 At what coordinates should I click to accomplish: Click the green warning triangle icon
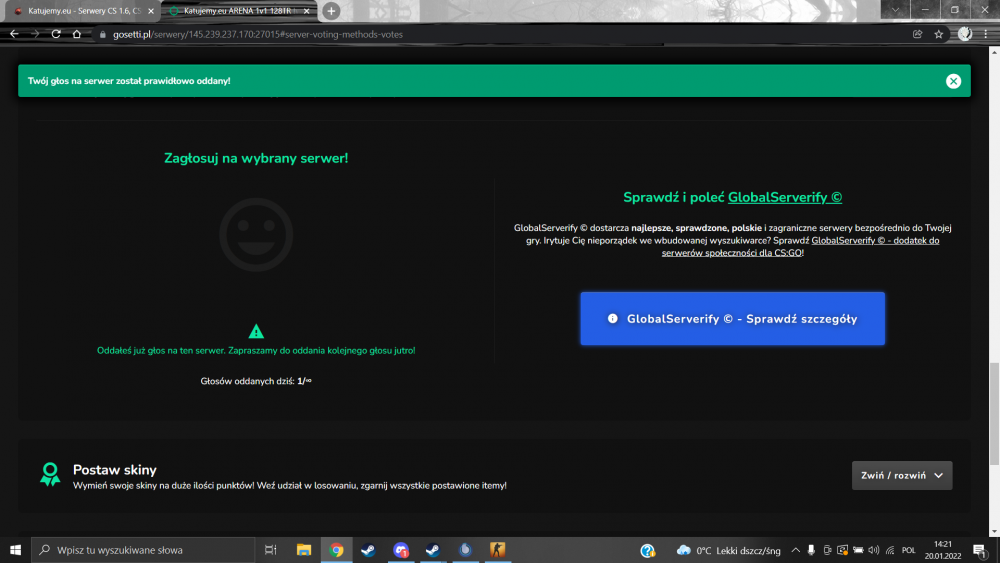coord(256,332)
